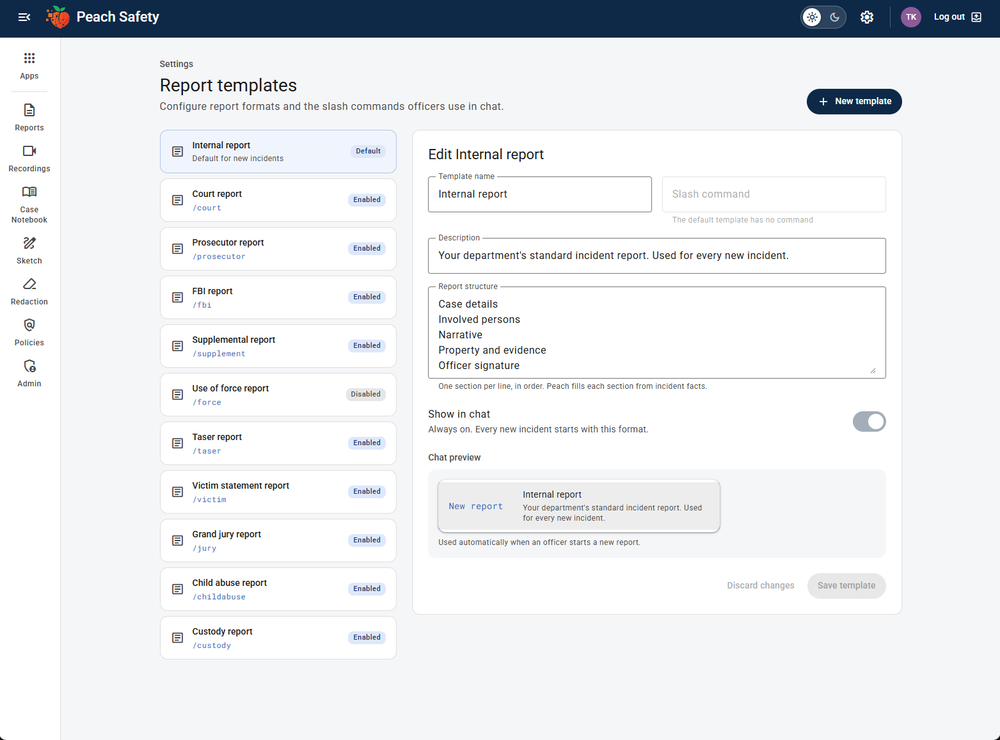Viewport: 1000px width, 740px height.
Task: Open Case Notebook in the sidebar
Action: click(x=29, y=204)
